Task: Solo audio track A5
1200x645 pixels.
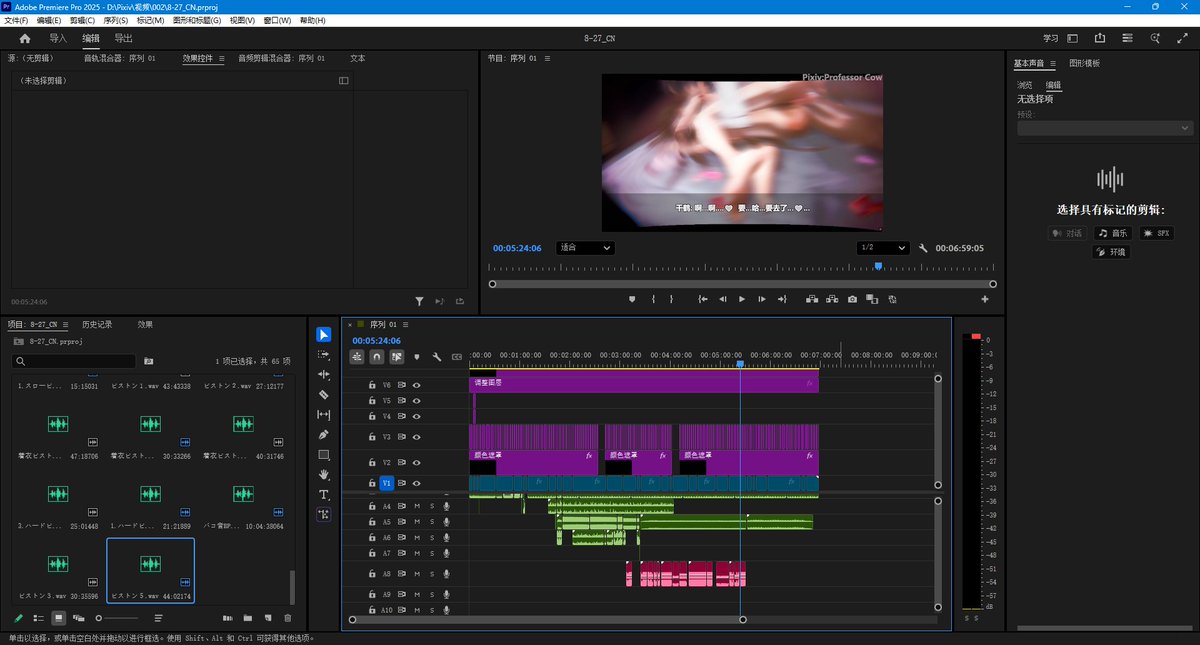Action: (432, 522)
